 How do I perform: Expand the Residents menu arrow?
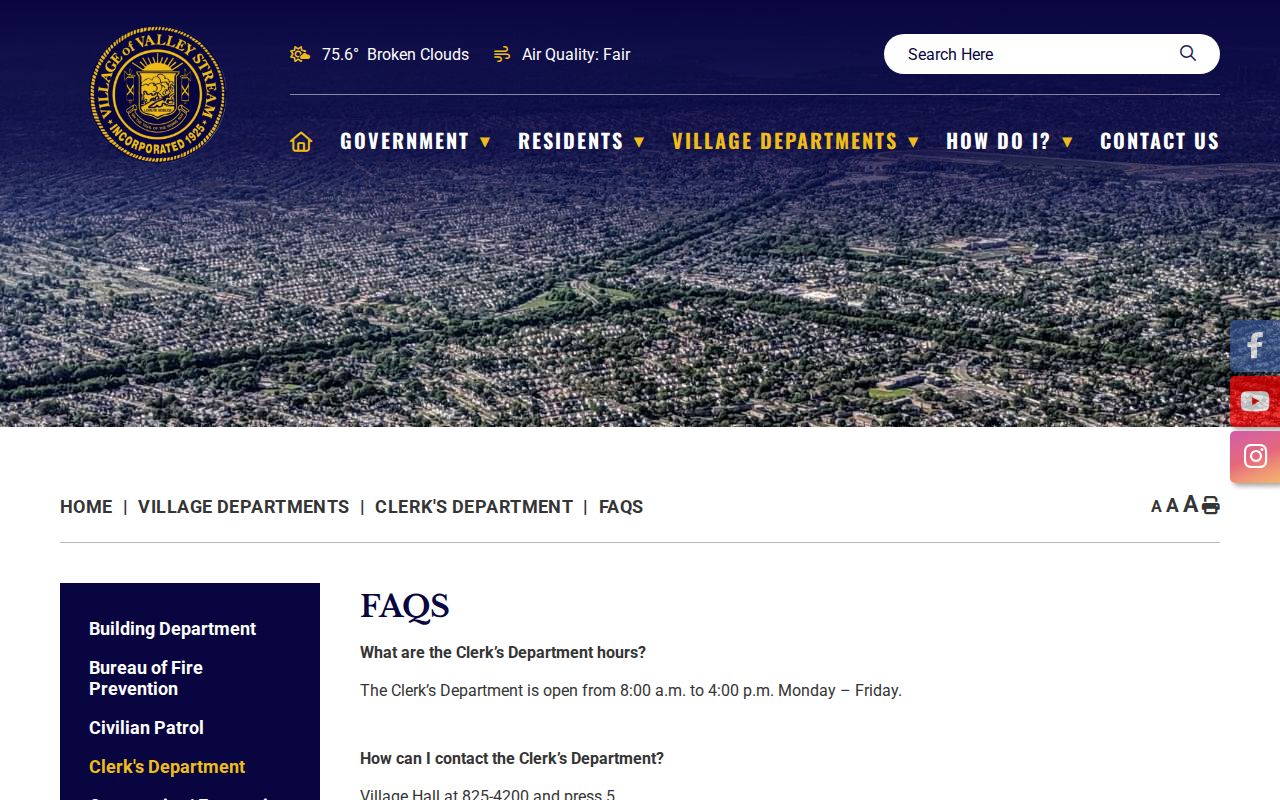(639, 142)
